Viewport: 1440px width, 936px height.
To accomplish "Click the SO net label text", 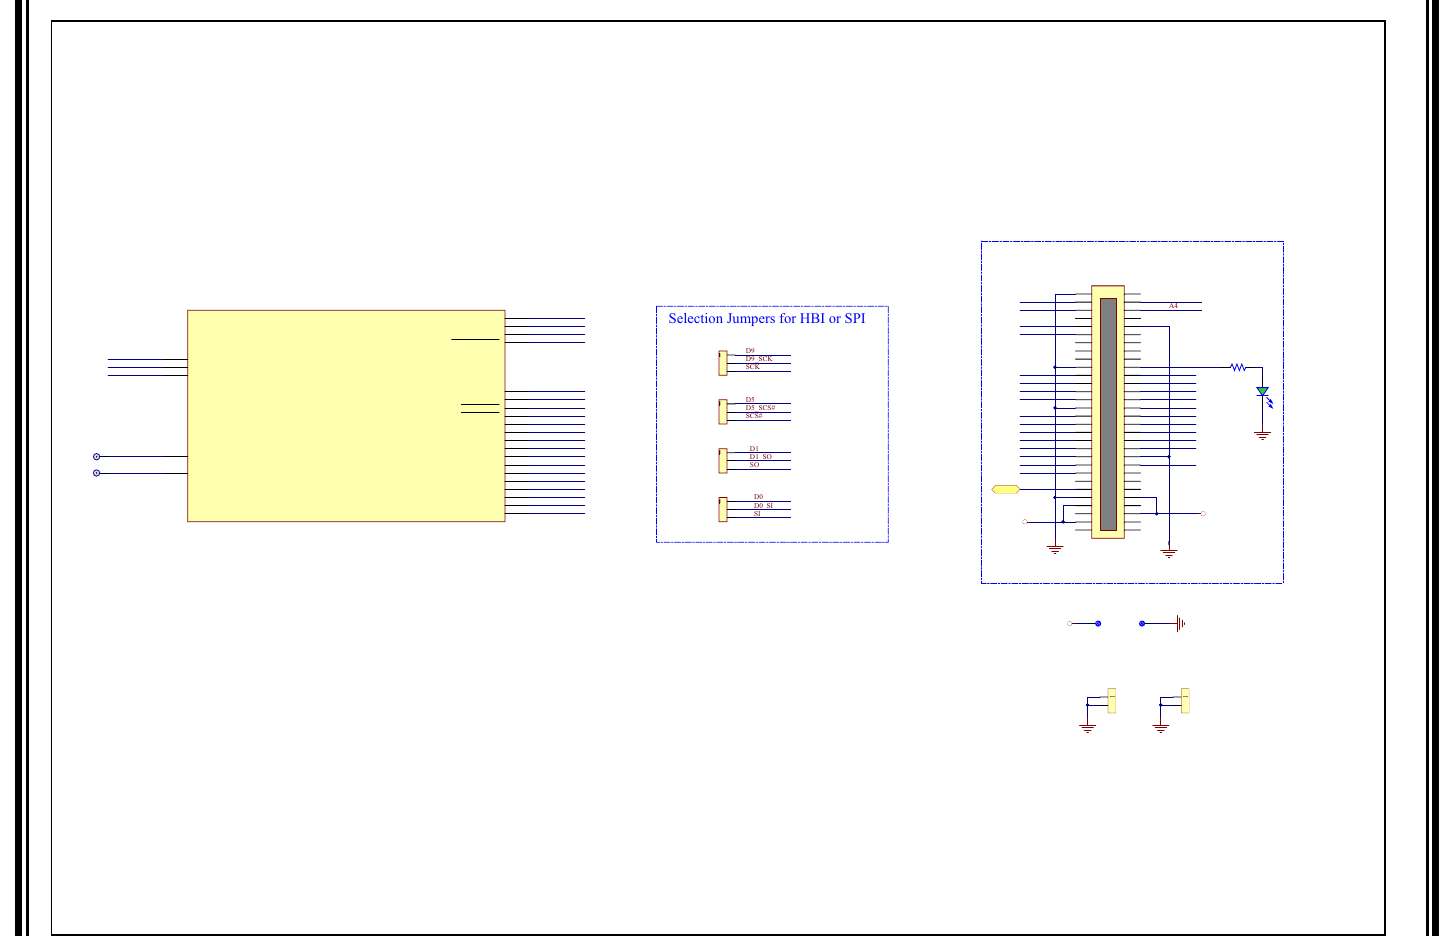I will [754, 465].
